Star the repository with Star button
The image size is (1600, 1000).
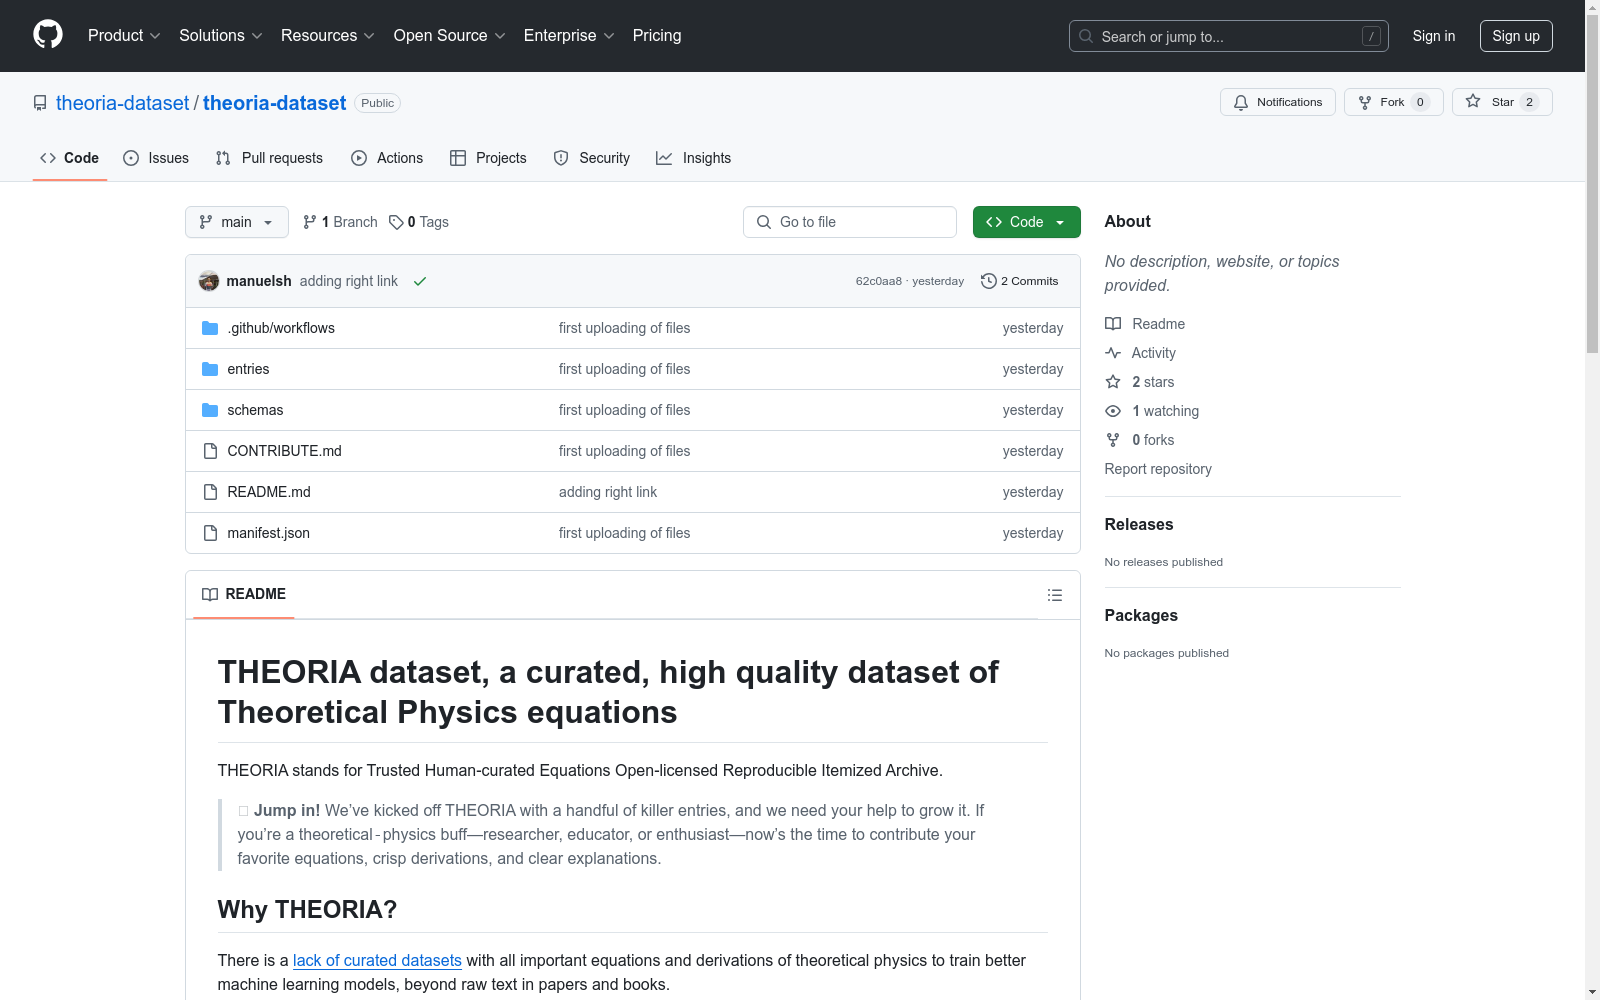[1502, 102]
